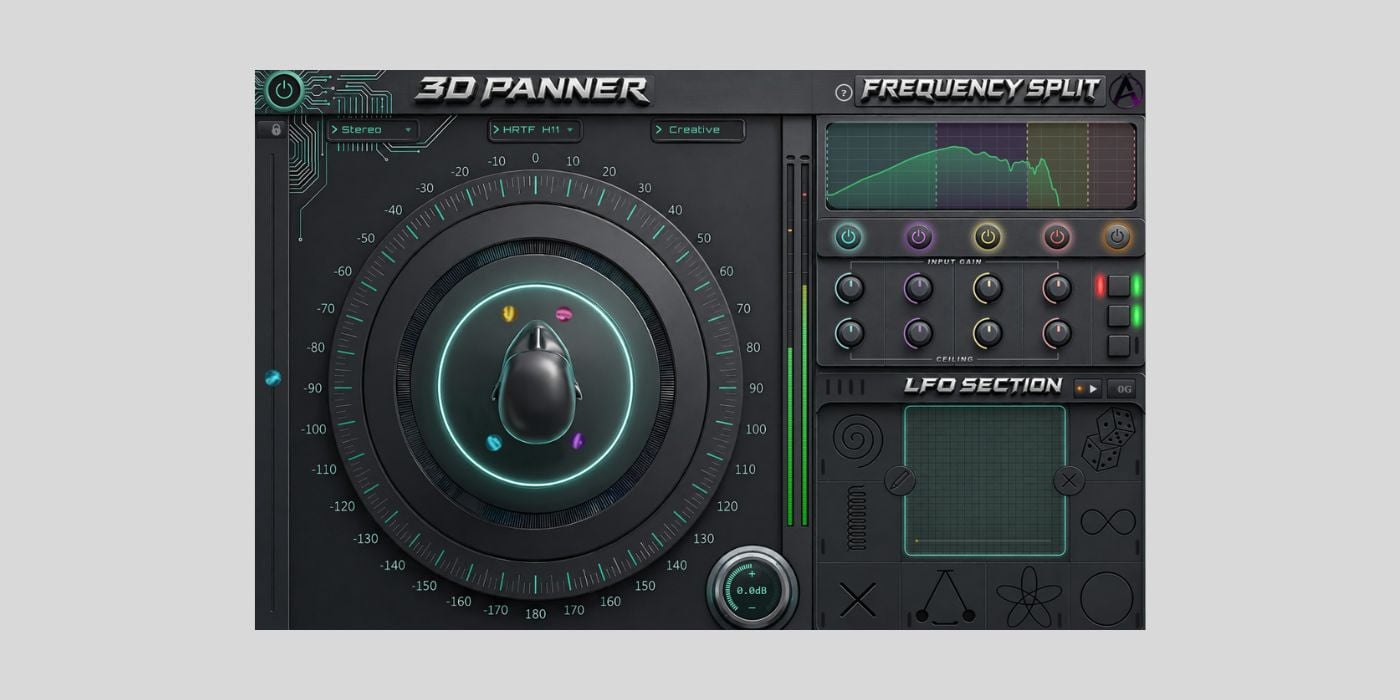The image size is (1400, 700).
Task: Toggle the yellow band power button
Action: [988, 237]
